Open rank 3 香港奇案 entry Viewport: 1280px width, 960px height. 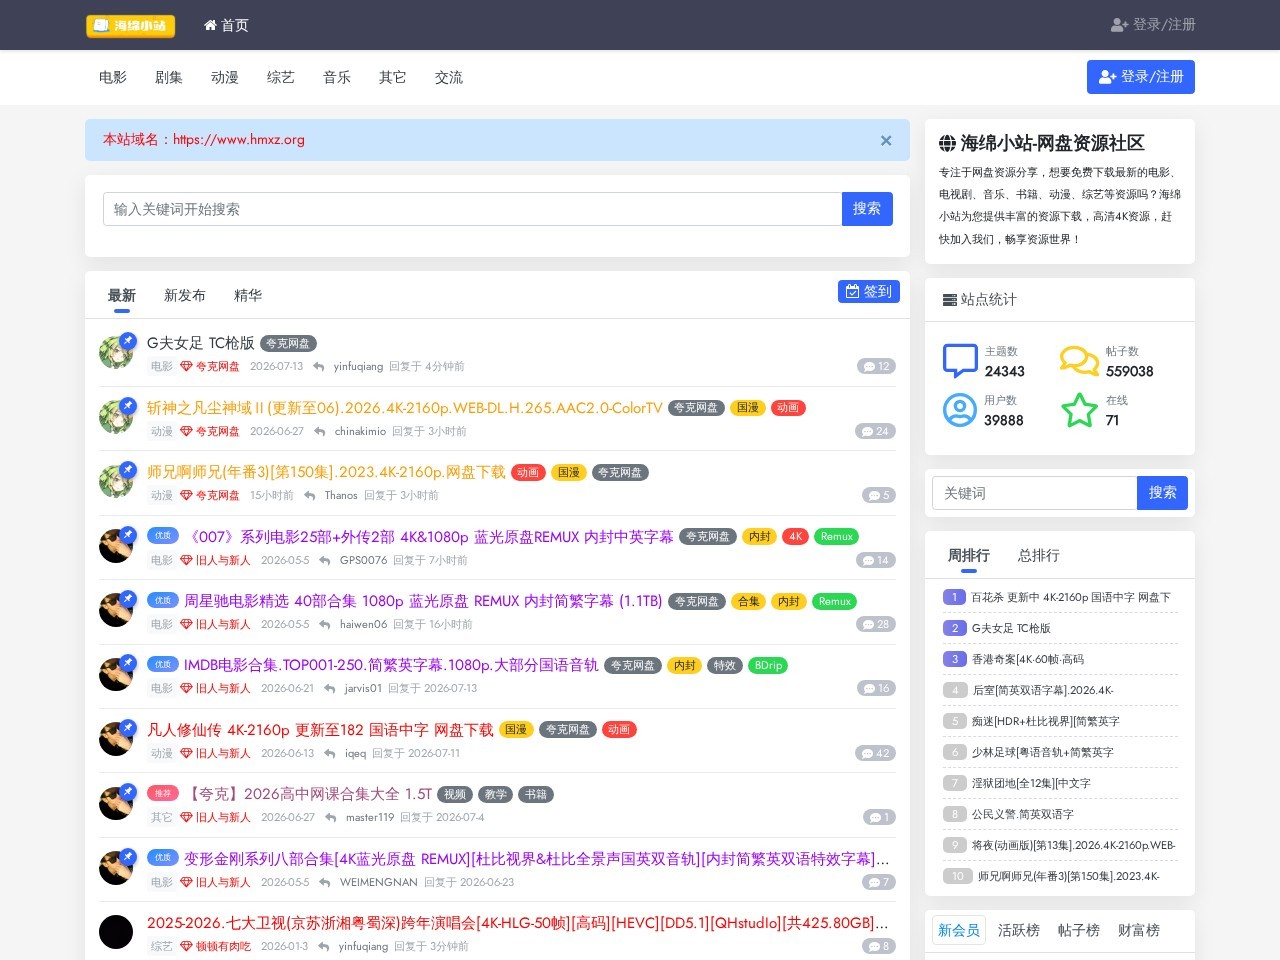tap(1028, 659)
